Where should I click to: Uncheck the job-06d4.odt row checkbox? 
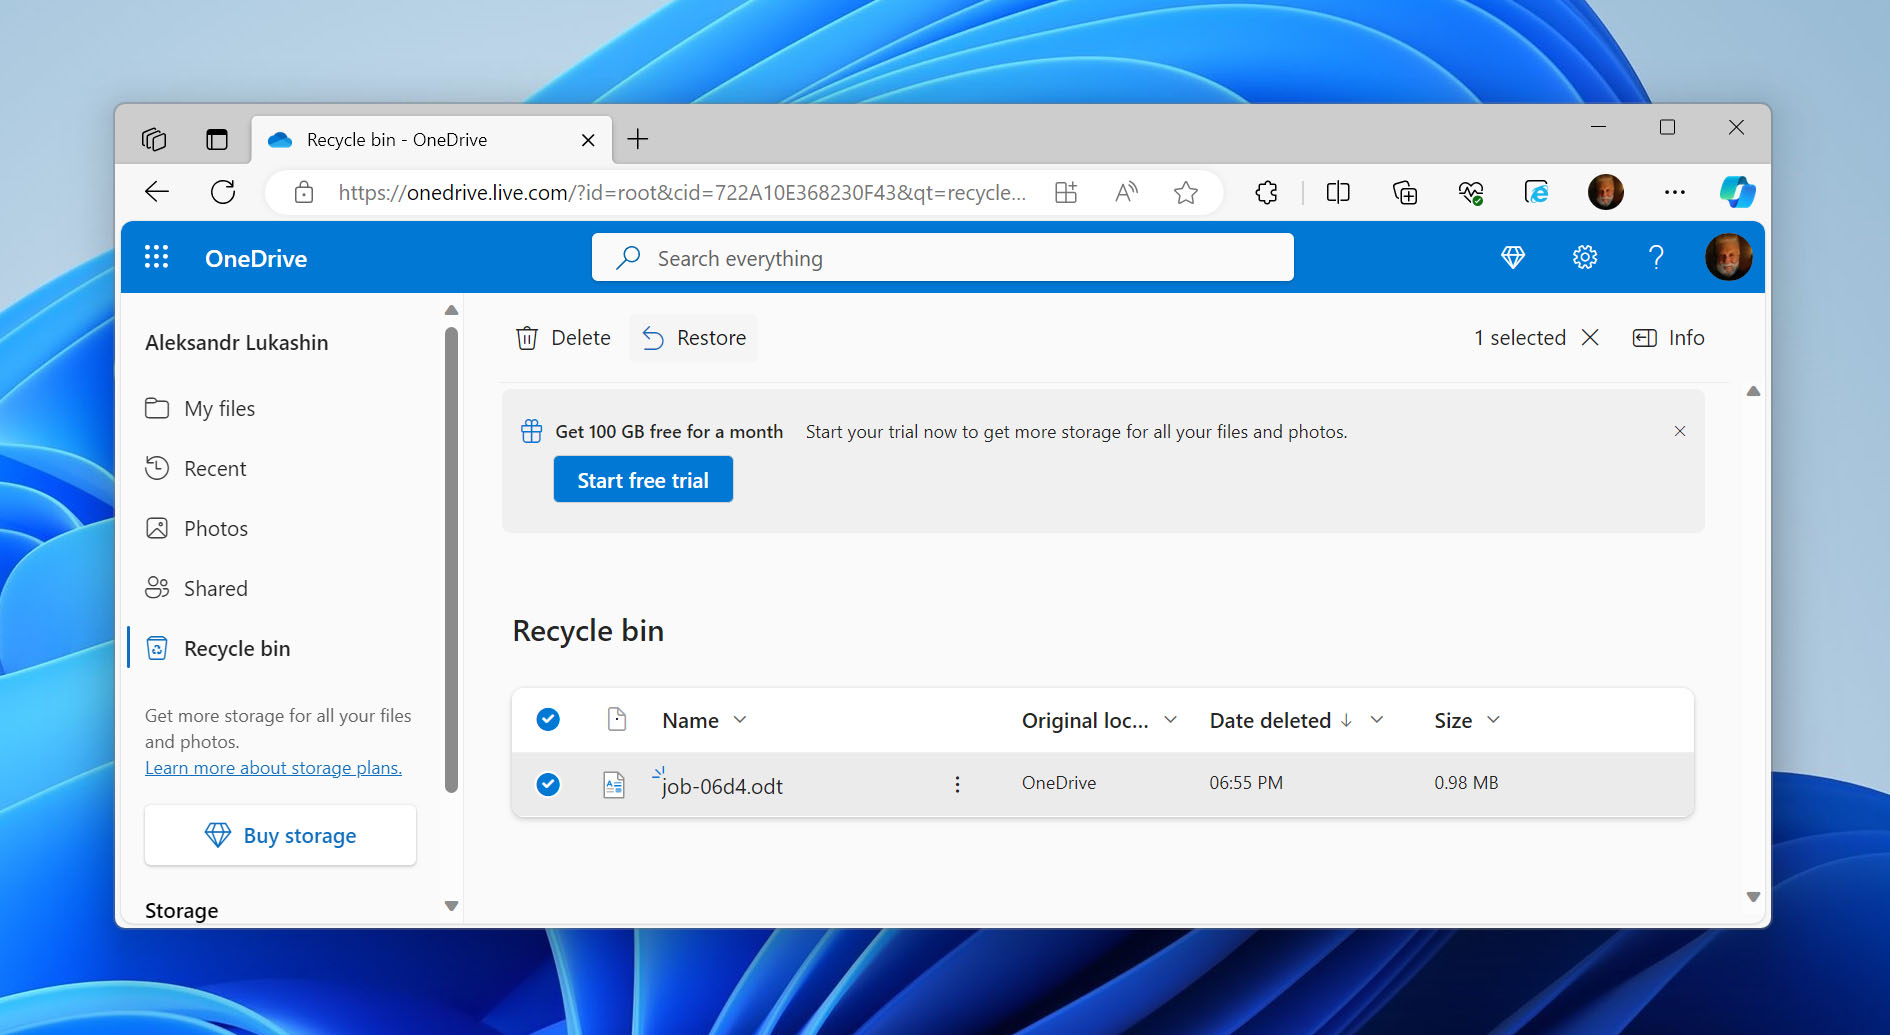548,784
